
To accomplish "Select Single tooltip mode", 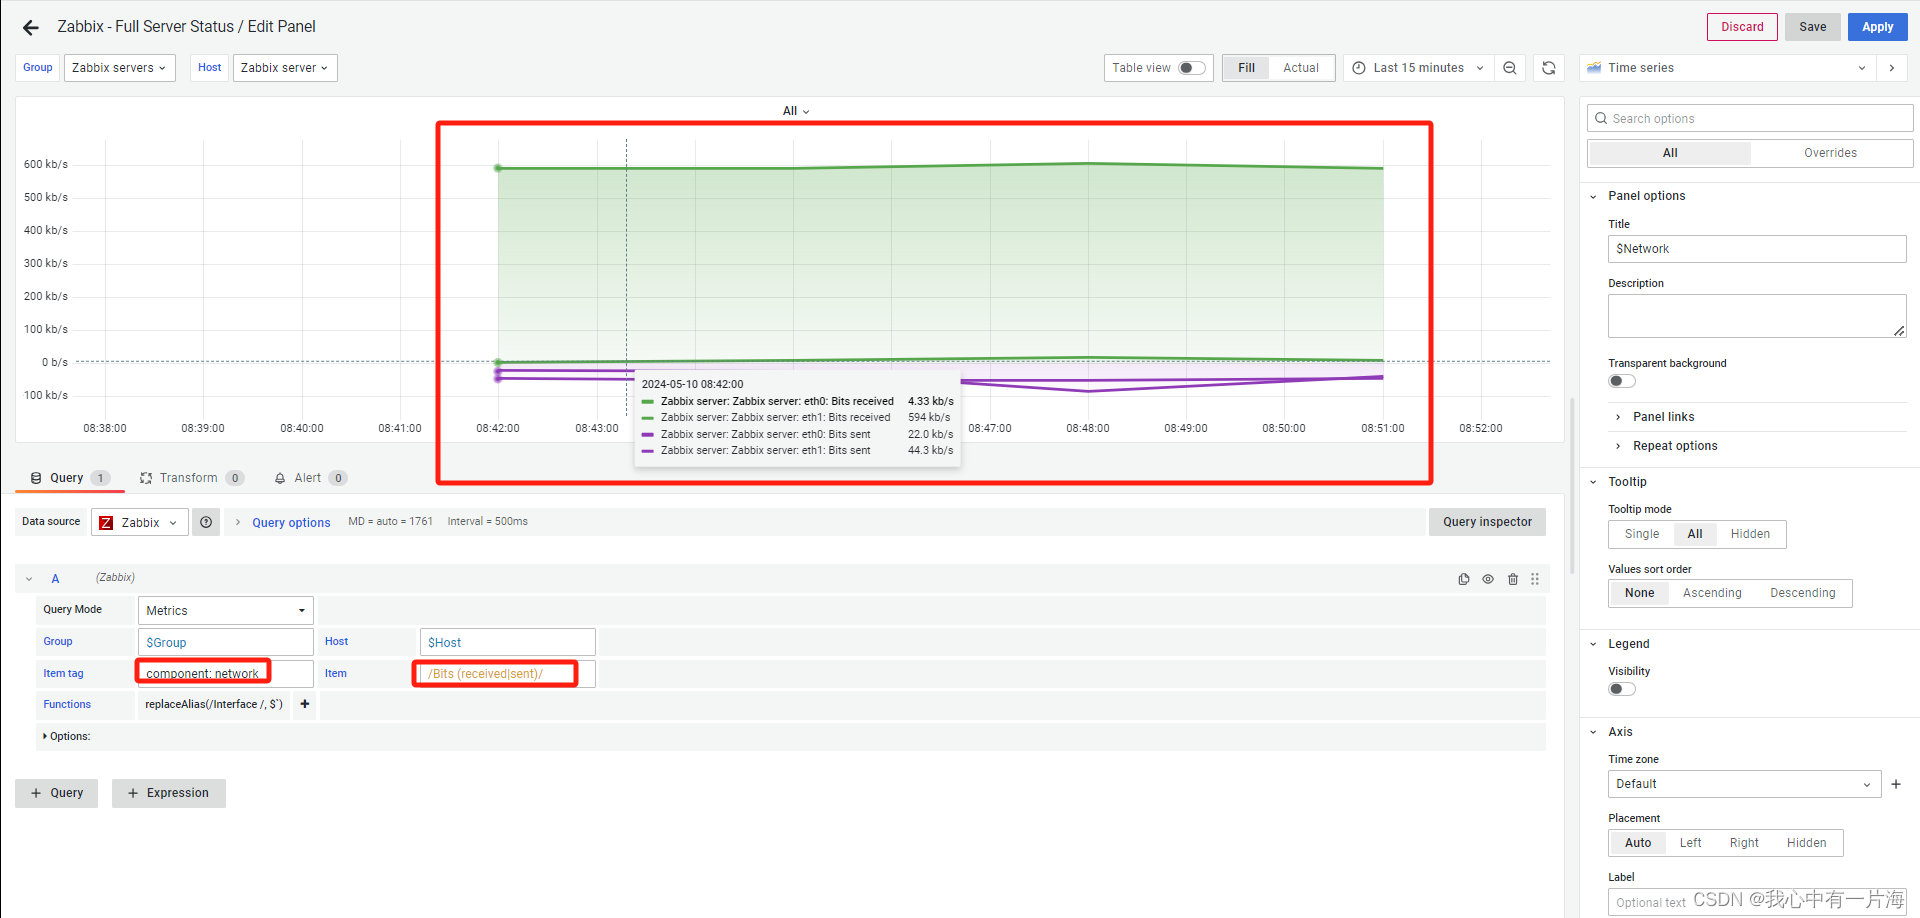I will coord(1641,534).
